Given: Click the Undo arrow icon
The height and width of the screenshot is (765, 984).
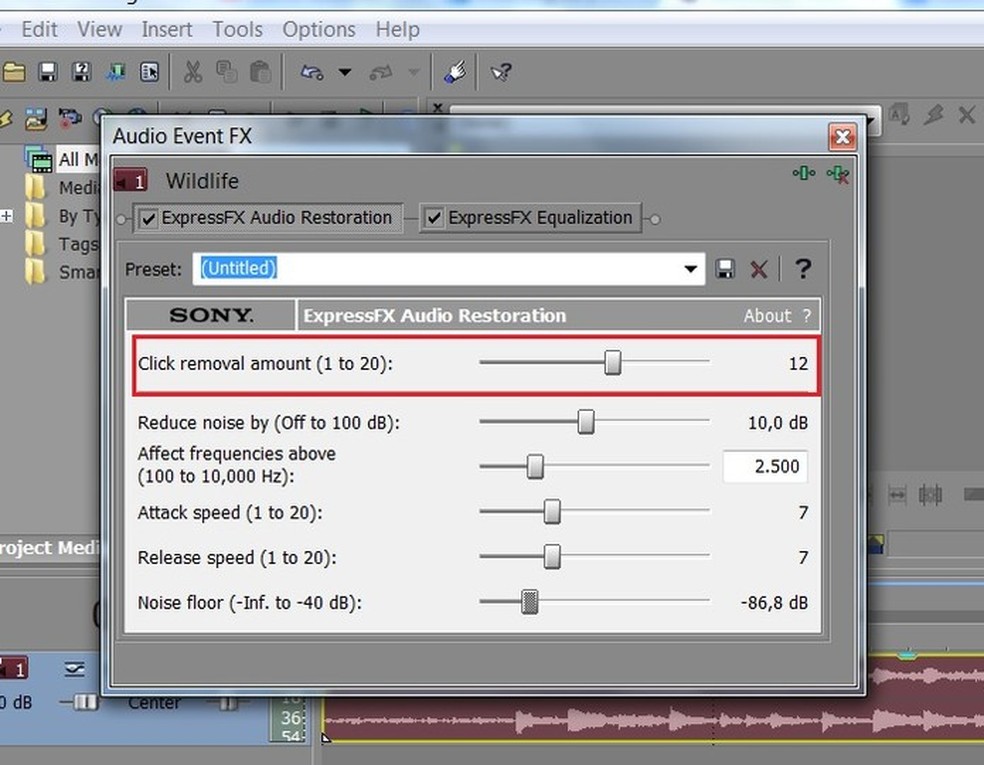Looking at the screenshot, I should click(311, 72).
